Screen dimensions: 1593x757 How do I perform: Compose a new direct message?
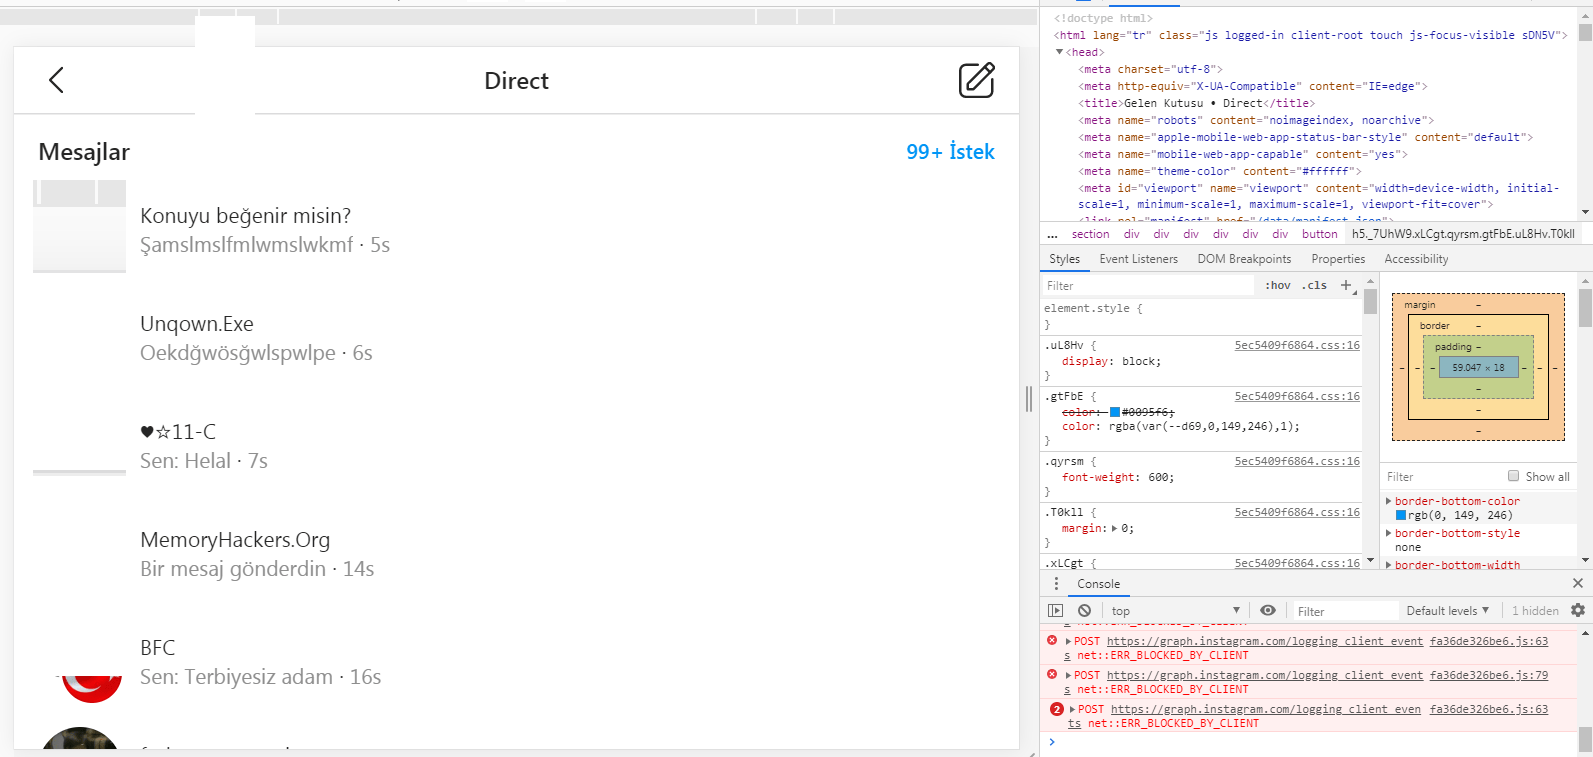pos(976,80)
